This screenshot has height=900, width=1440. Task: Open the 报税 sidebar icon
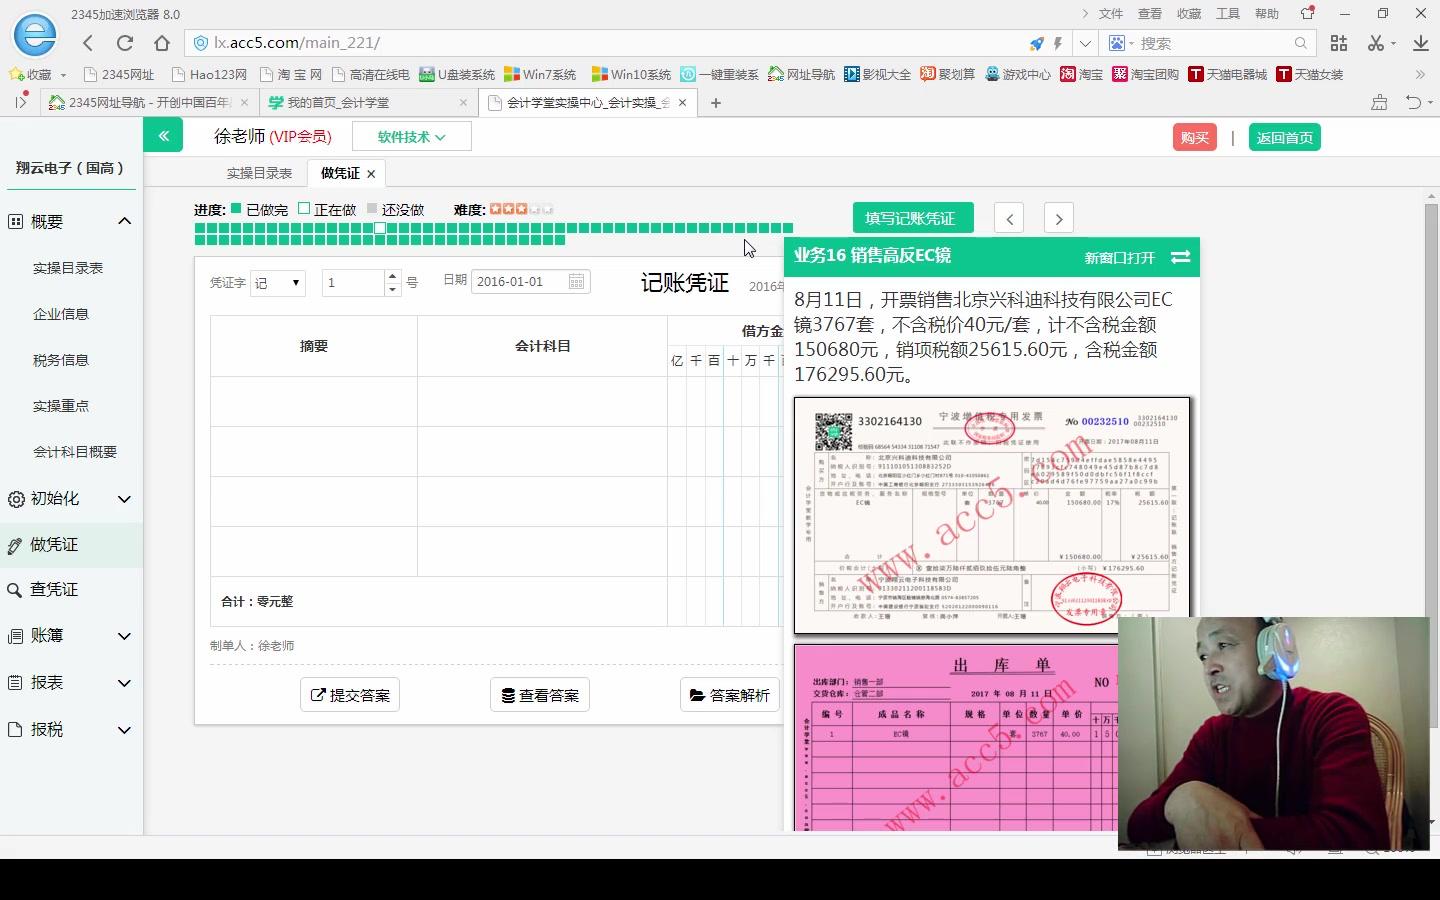pyautogui.click(x=14, y=729)
